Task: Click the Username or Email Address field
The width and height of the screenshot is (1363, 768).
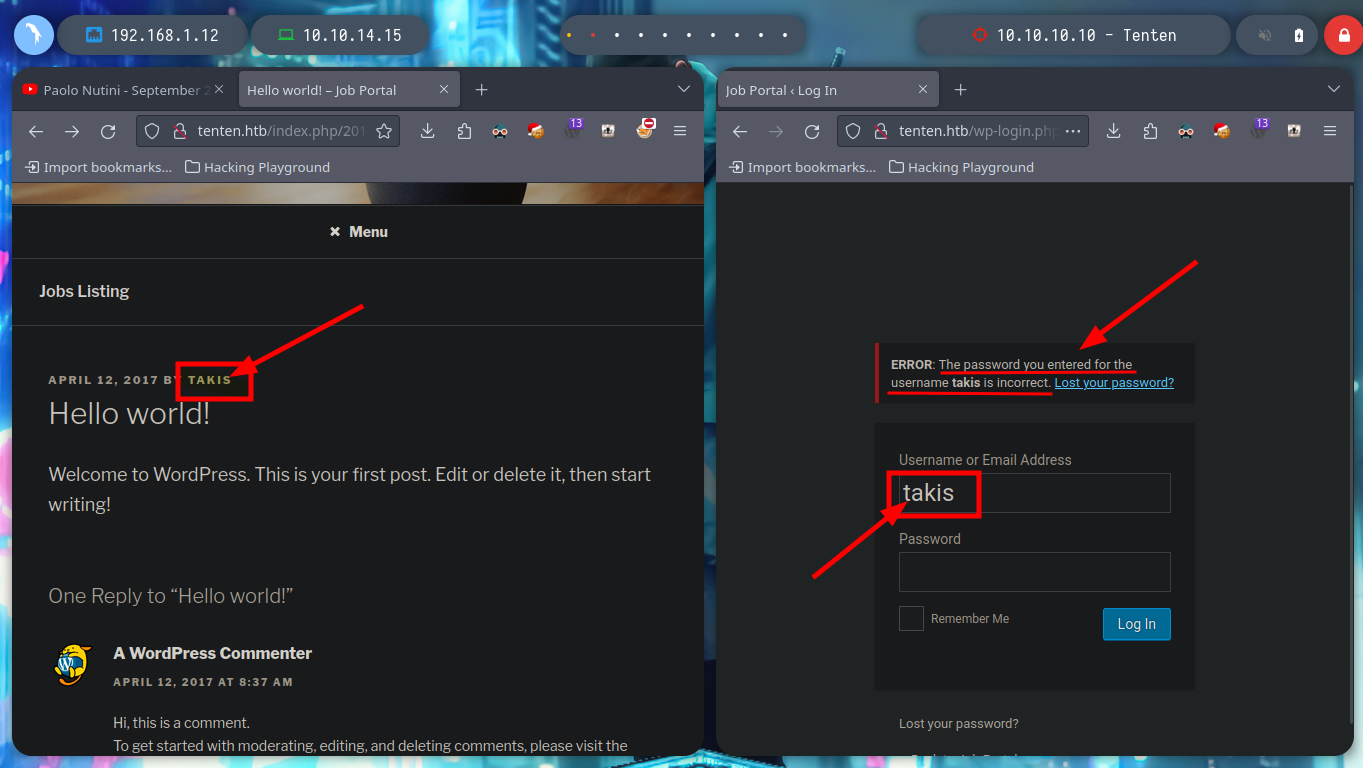Action: pos(1034,493)
